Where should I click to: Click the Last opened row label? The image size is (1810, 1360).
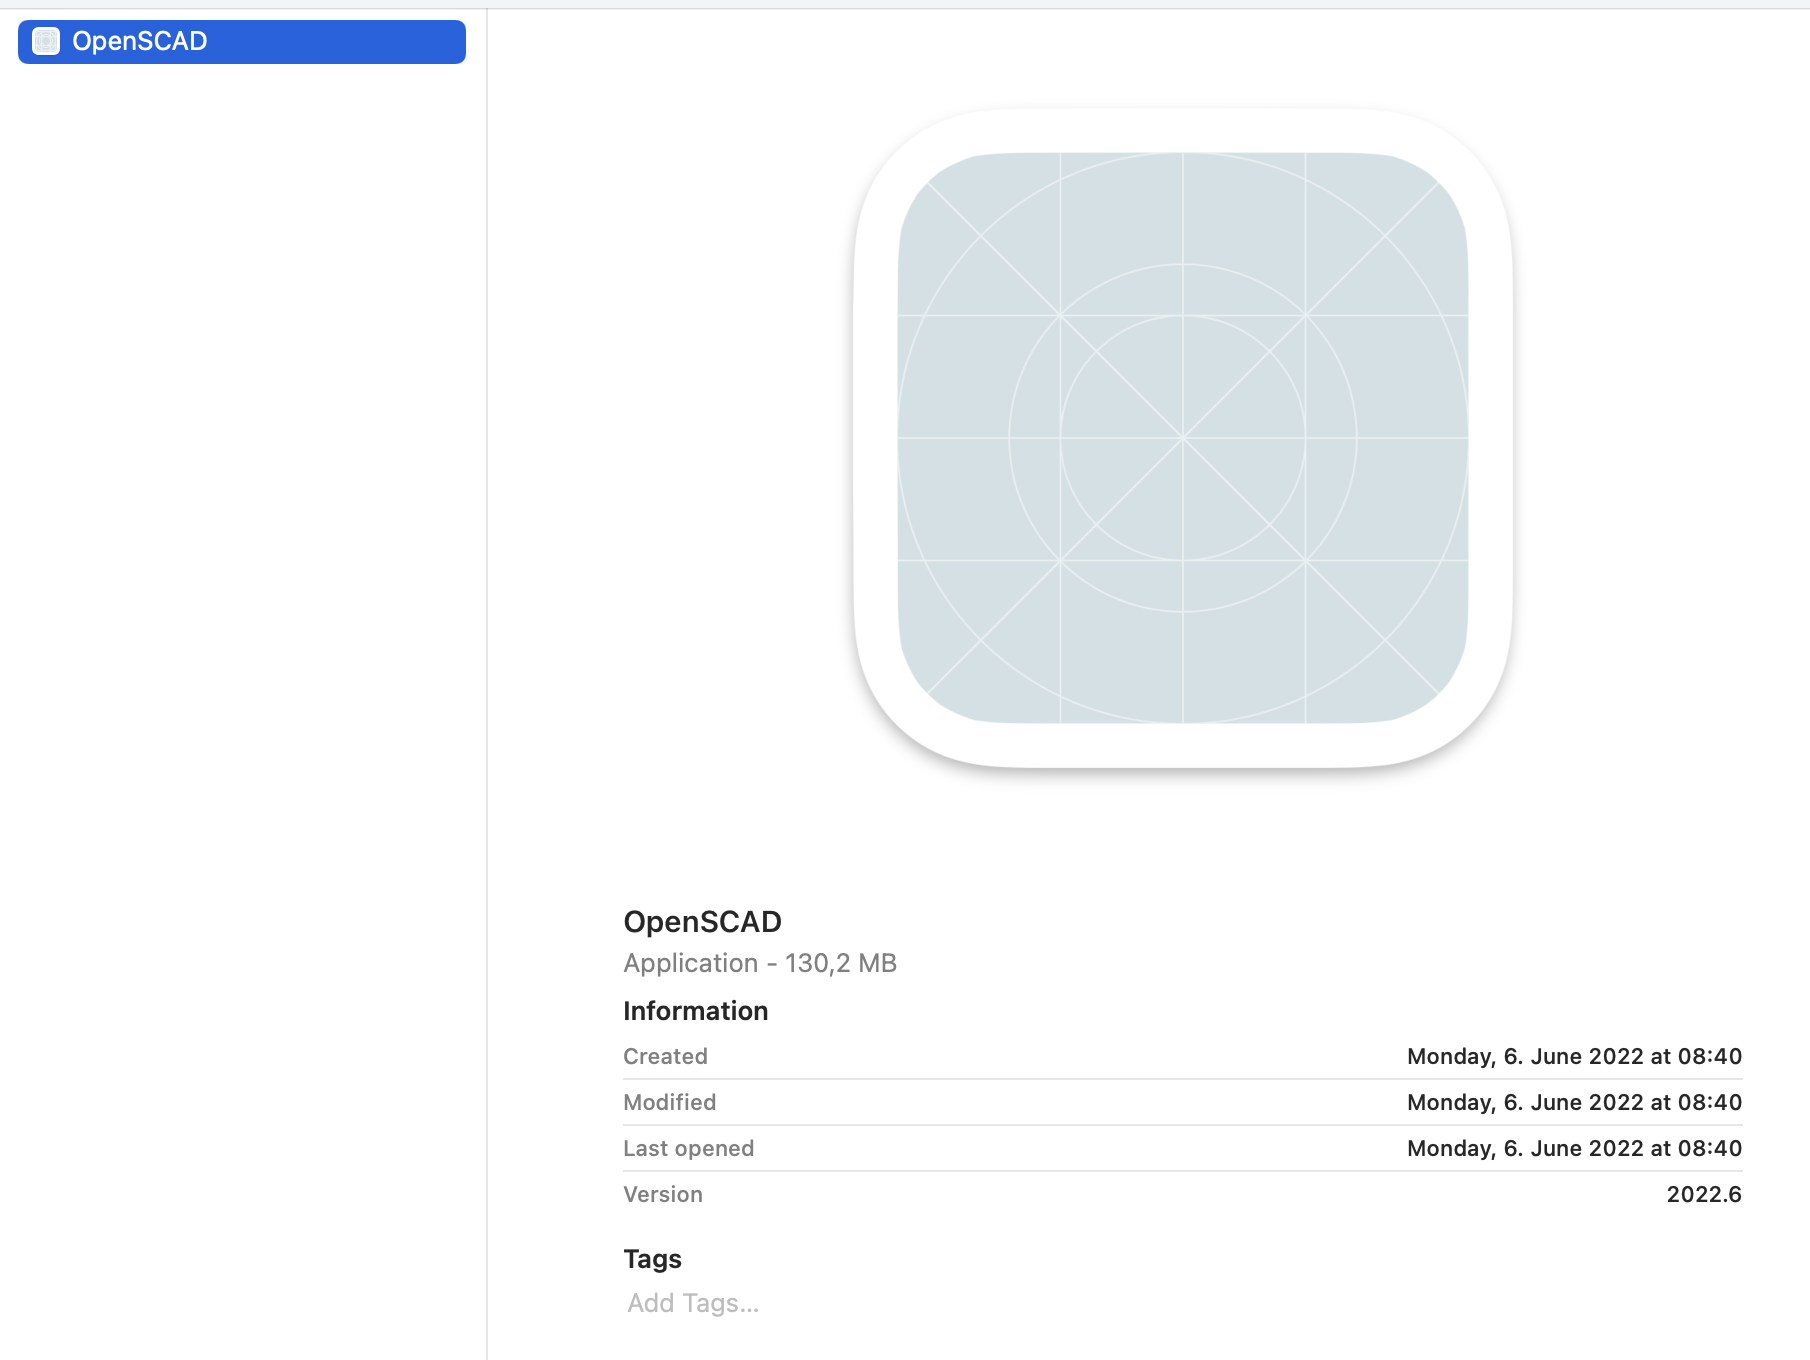pos(688,1148)
